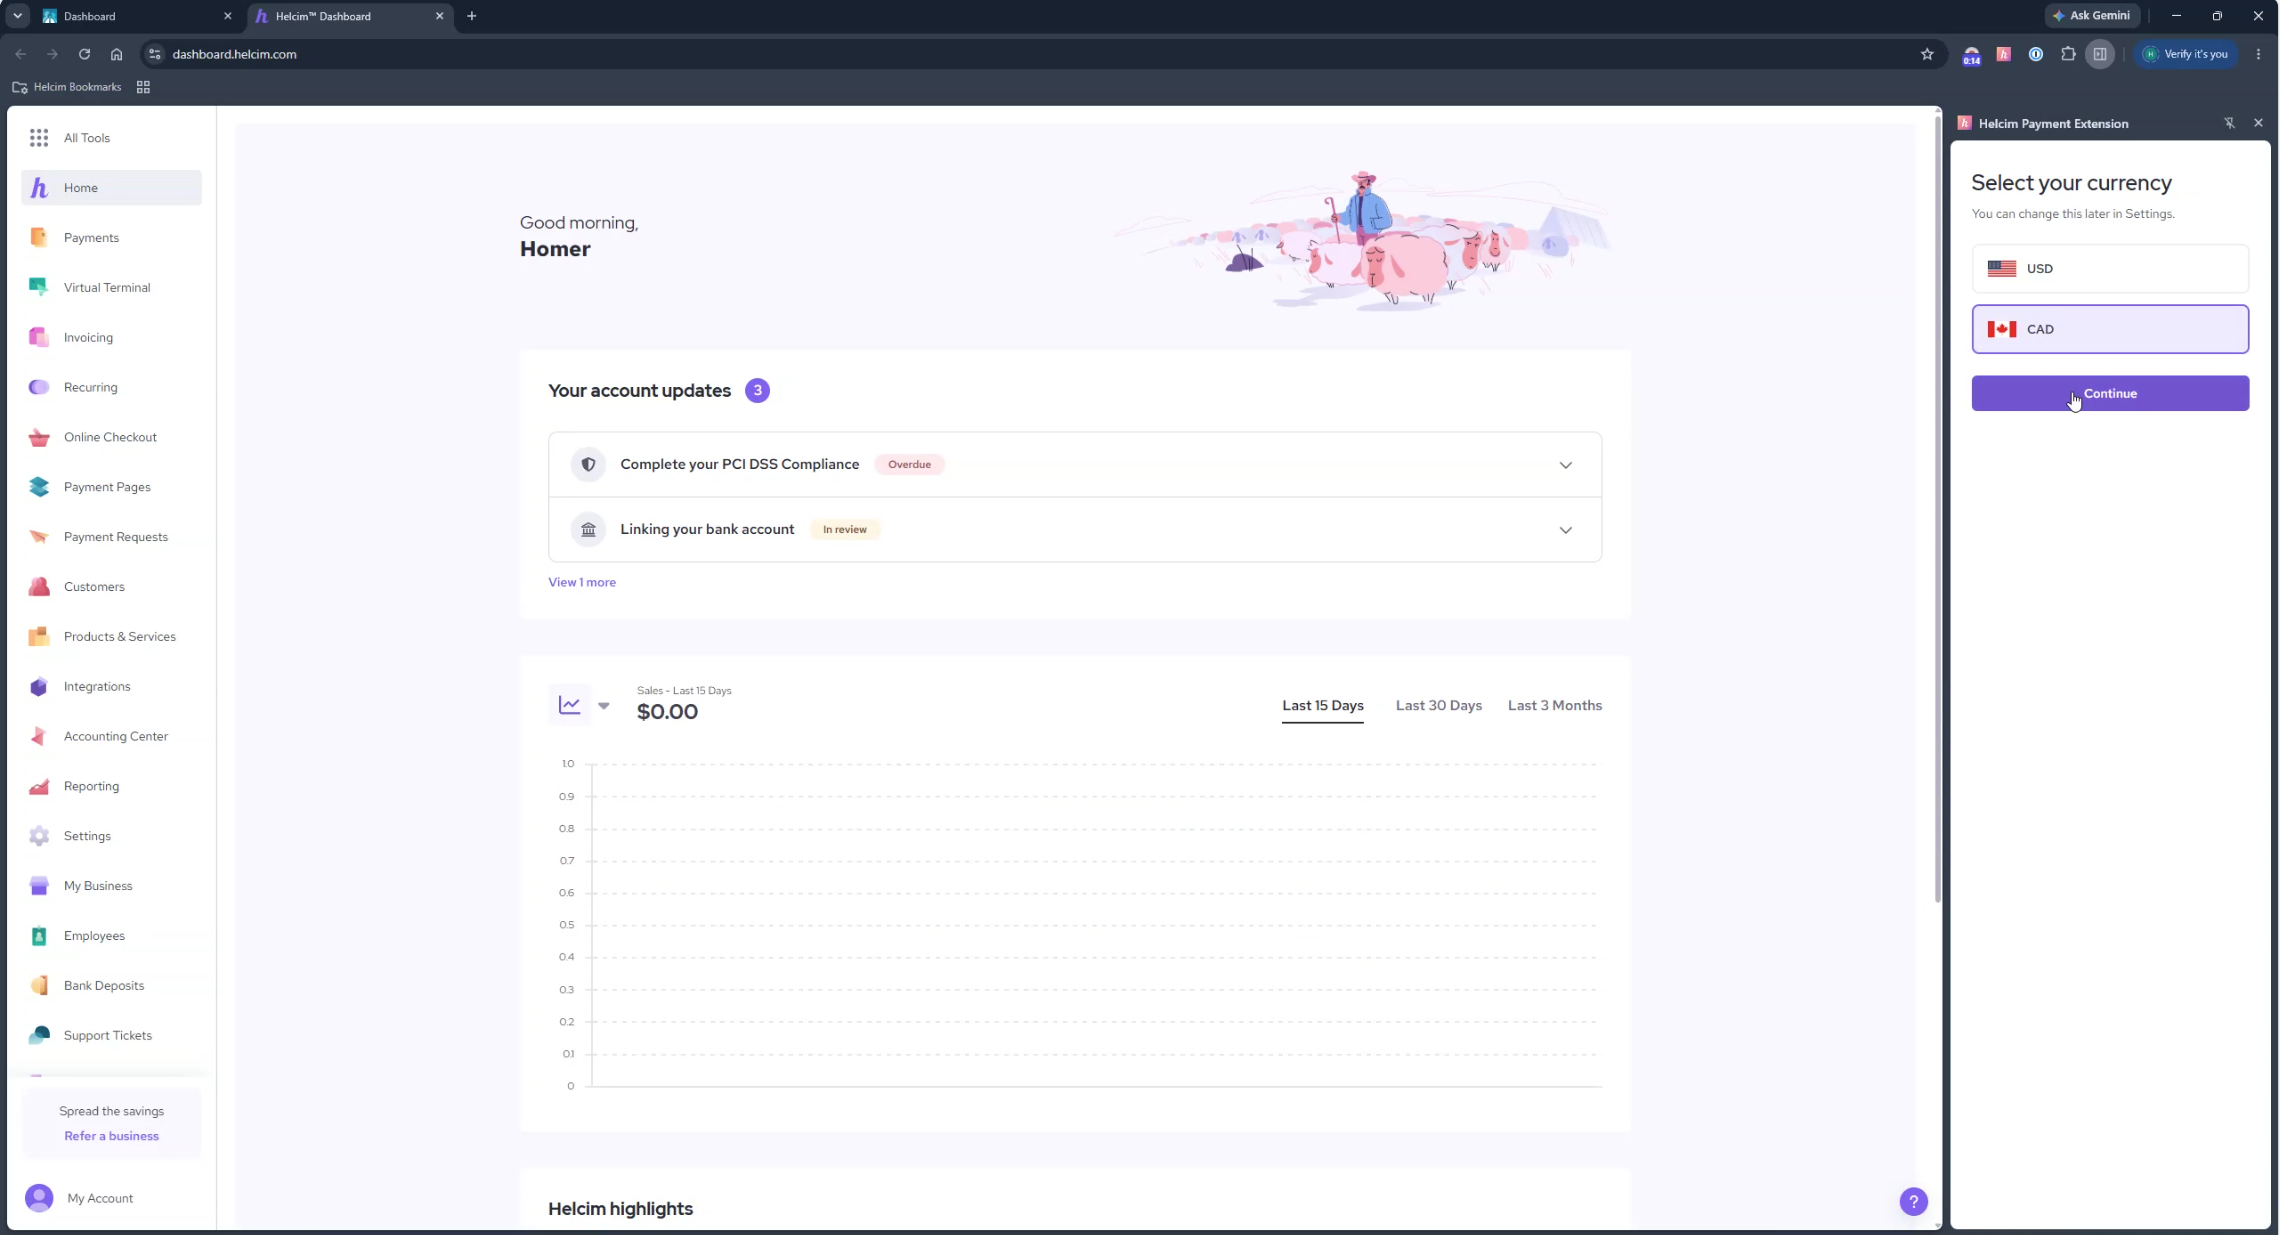The height and width of the screenshot is (1235, 2280).
Task: Go to the browser home page icon
Action: [x=116, y=54]
